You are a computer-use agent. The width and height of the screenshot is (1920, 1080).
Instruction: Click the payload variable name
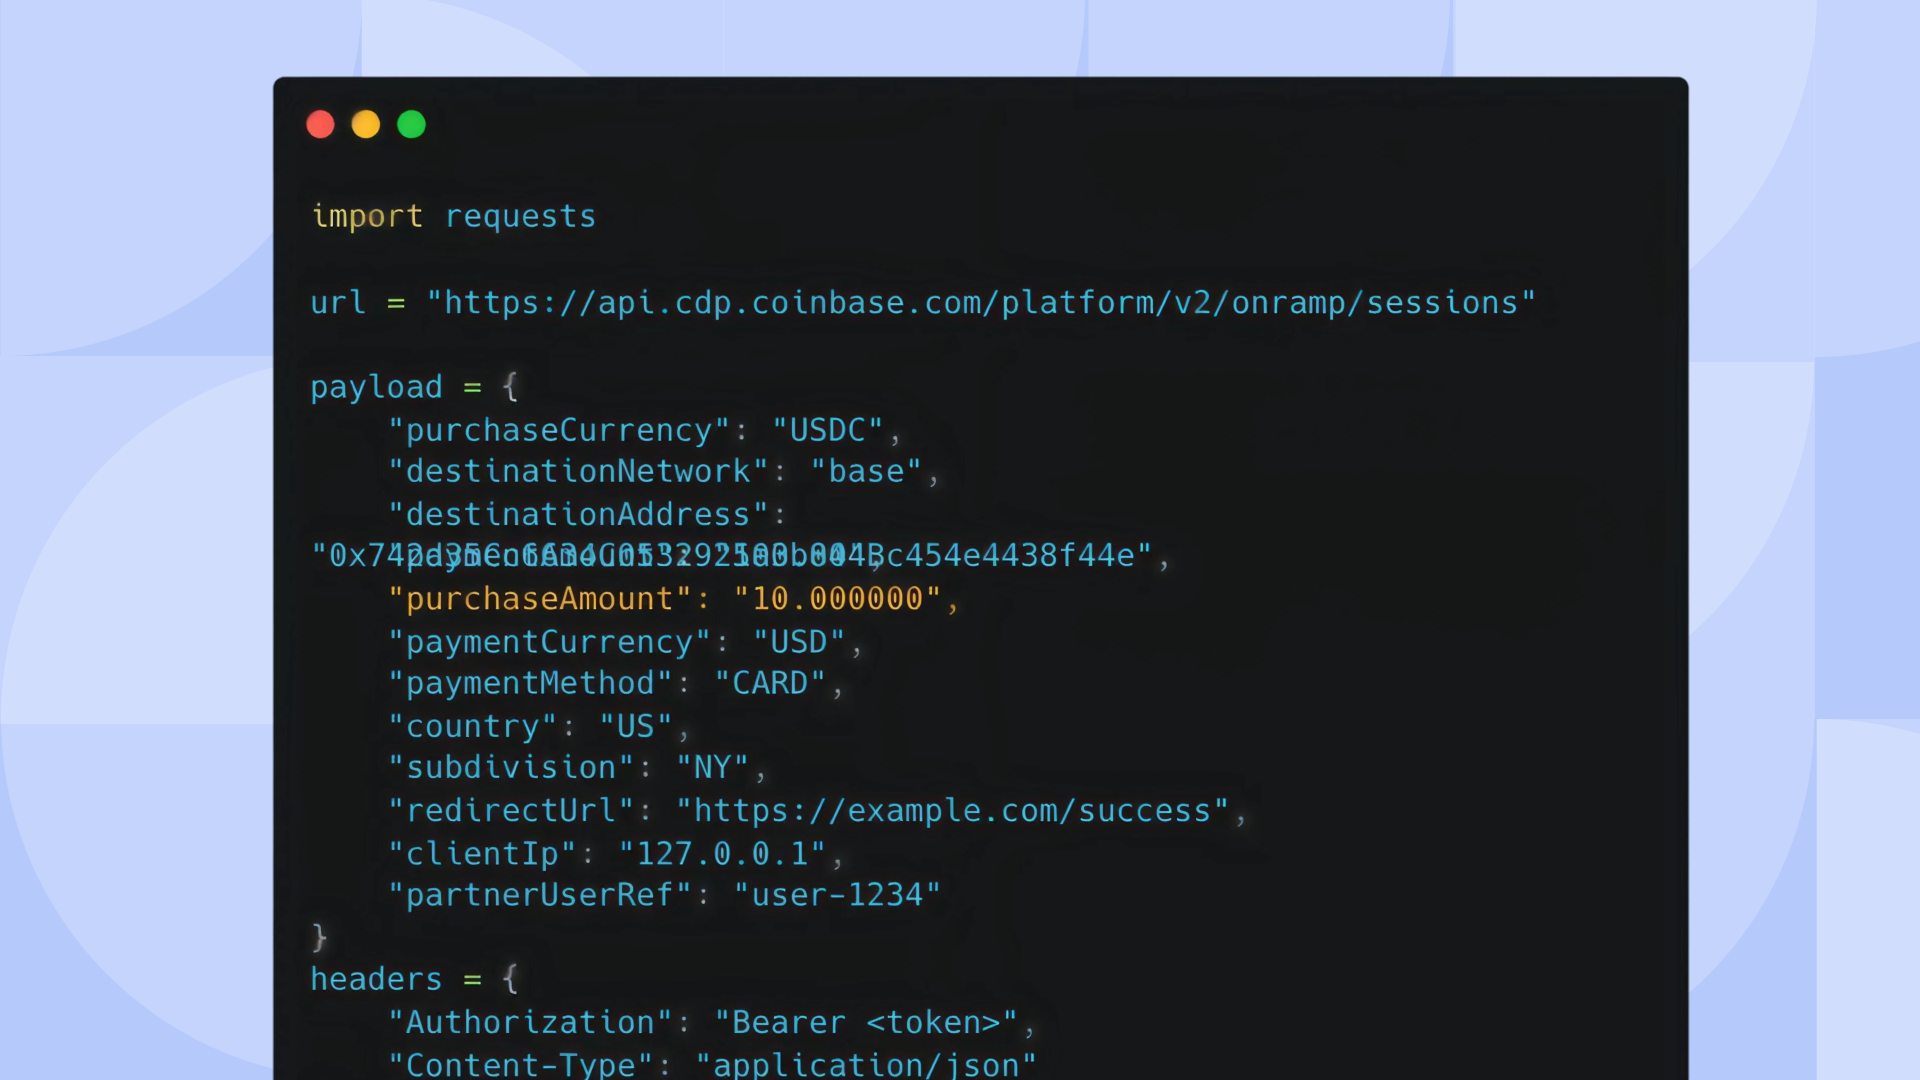[x=376, y=388]
